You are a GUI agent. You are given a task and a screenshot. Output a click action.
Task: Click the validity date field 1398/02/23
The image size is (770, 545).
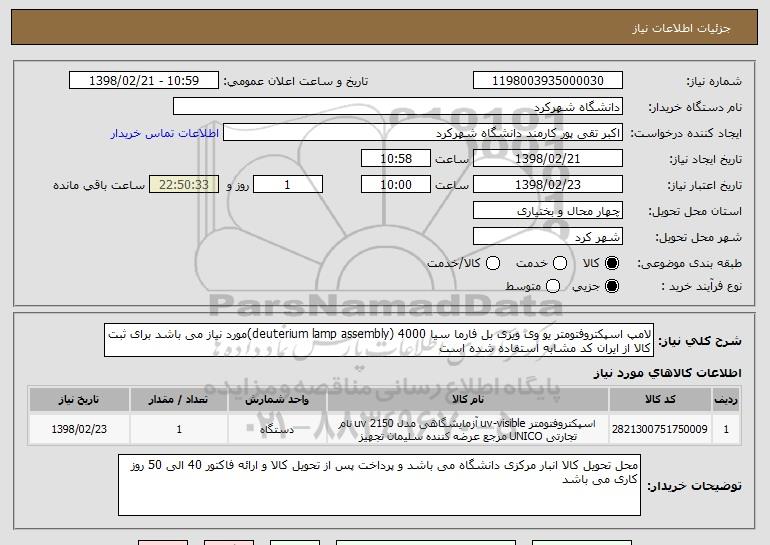pos(548,185)
